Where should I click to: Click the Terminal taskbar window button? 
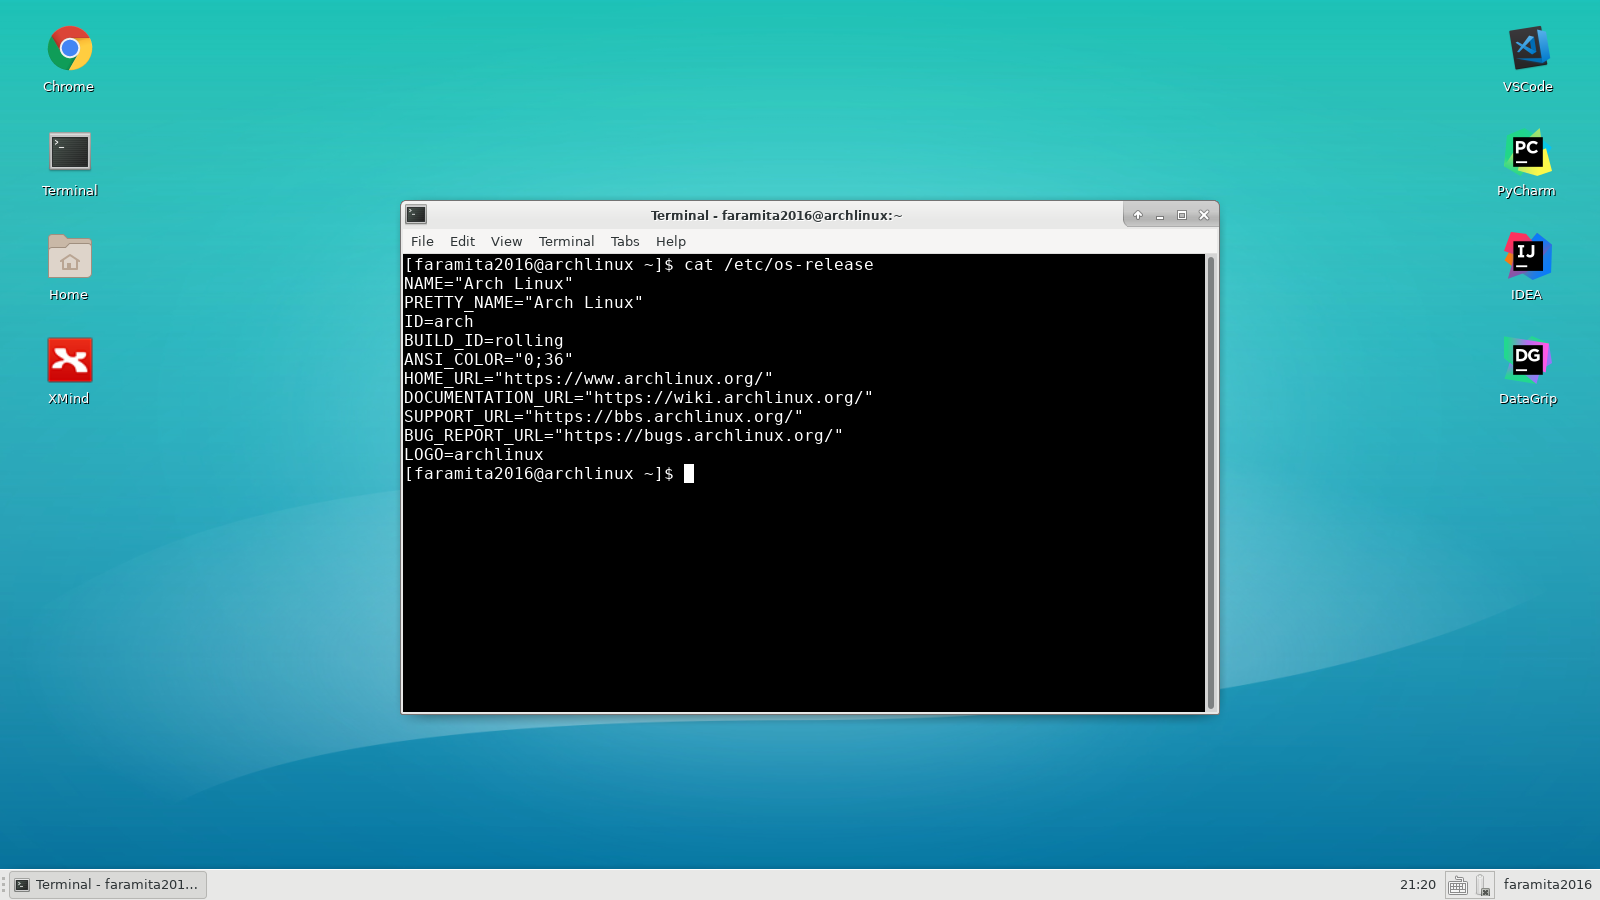(108, 885)
